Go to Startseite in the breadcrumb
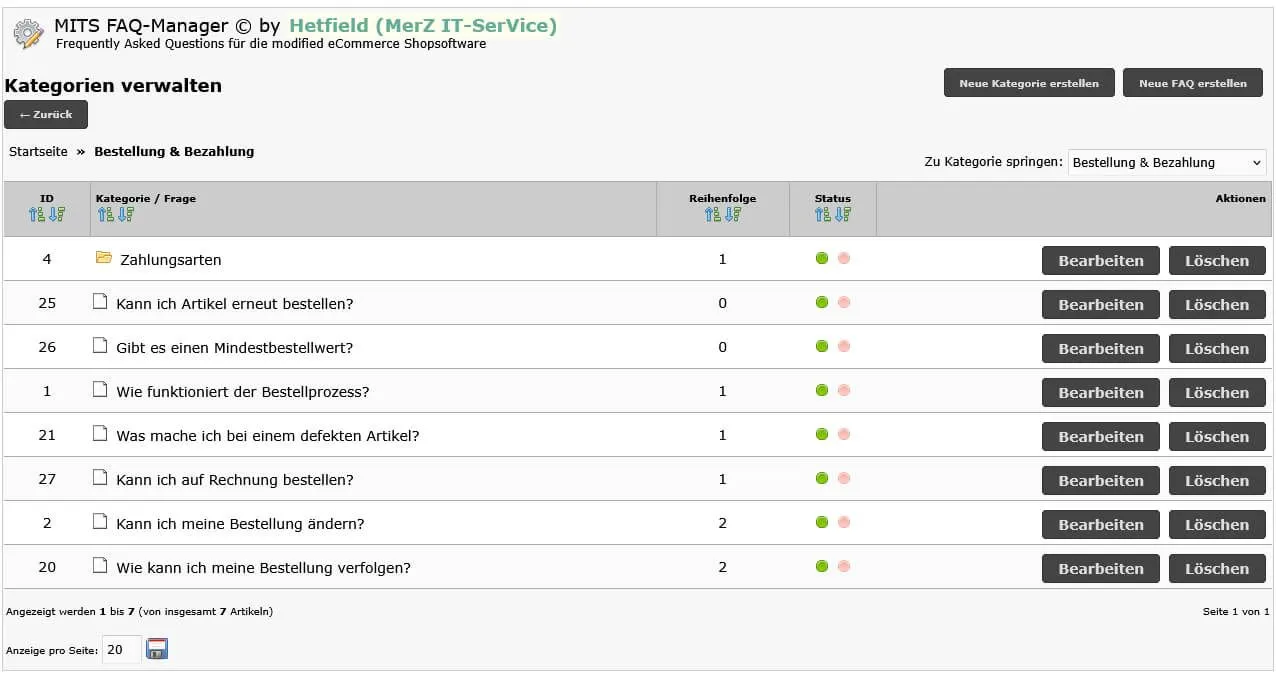 (x=39, y=152)
